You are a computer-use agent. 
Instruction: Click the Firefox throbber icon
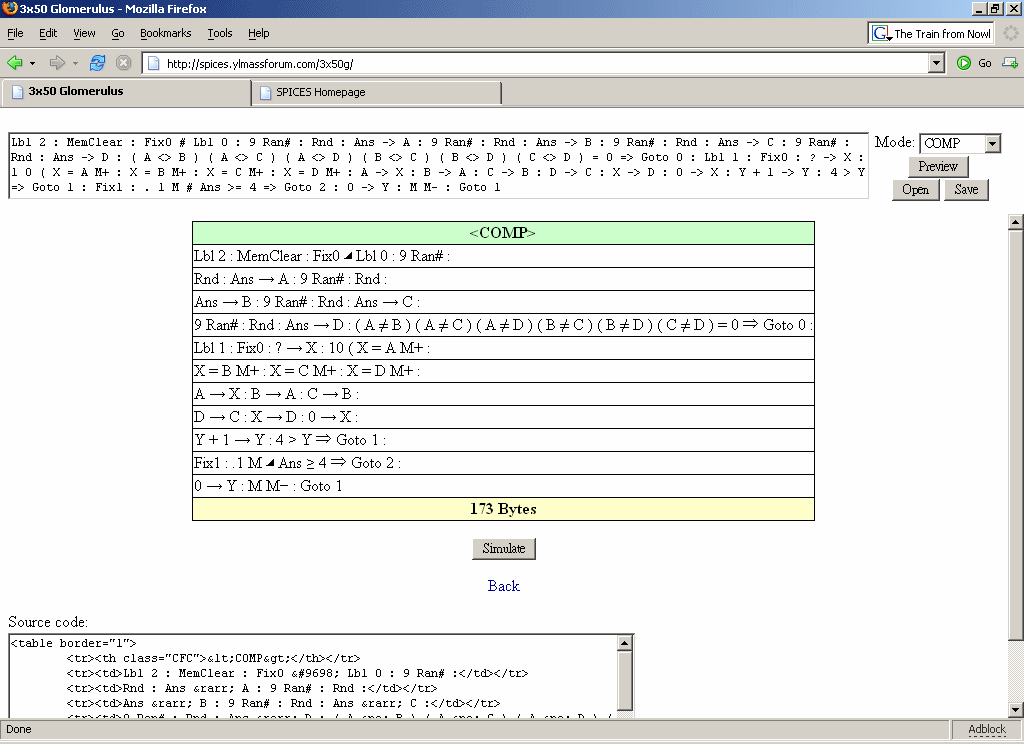click(x=1011, y=33)
